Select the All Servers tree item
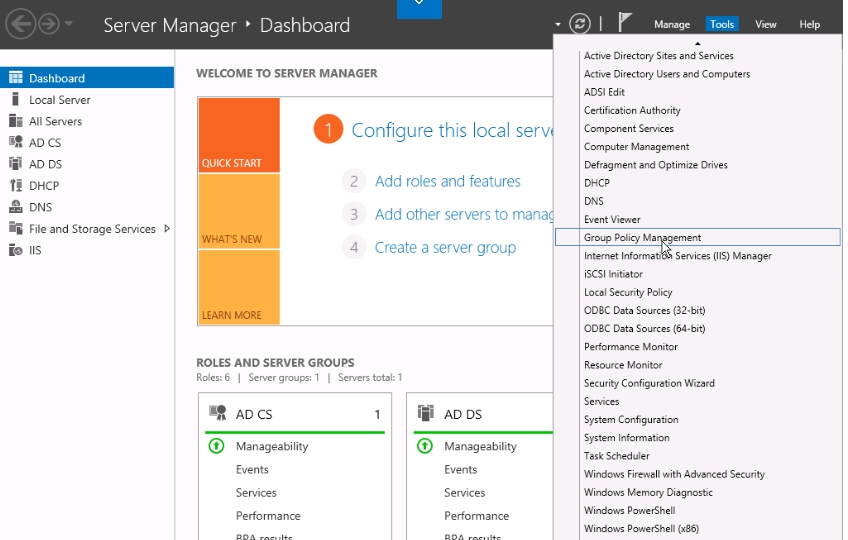The width and height of the screenshot is (848, 540). point(55,122)
